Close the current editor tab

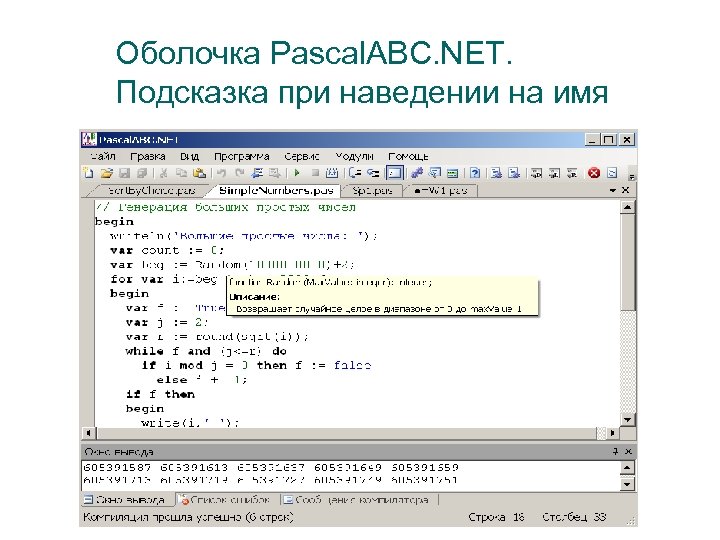click(625, 190)
